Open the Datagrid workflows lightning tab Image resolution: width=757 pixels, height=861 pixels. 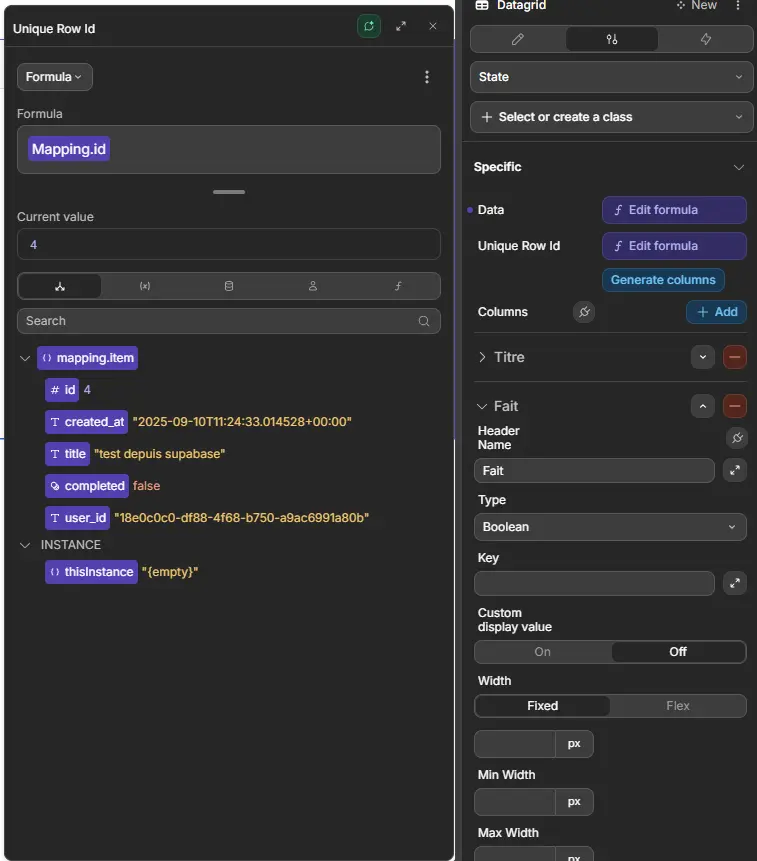(706, 39)
